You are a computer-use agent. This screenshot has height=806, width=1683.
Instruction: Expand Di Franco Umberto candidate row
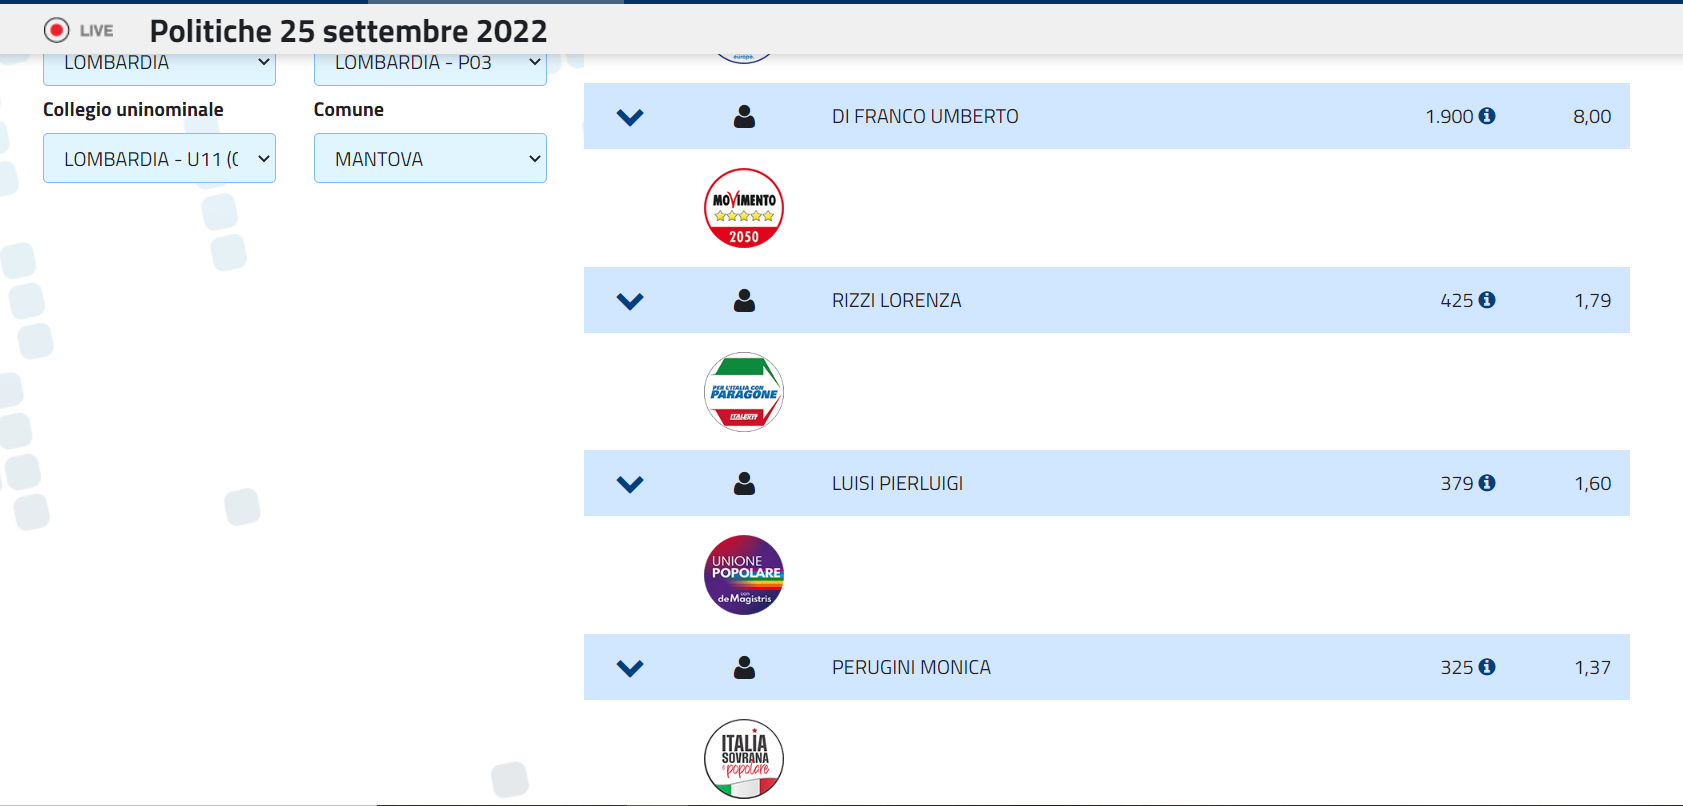[630, 117]
